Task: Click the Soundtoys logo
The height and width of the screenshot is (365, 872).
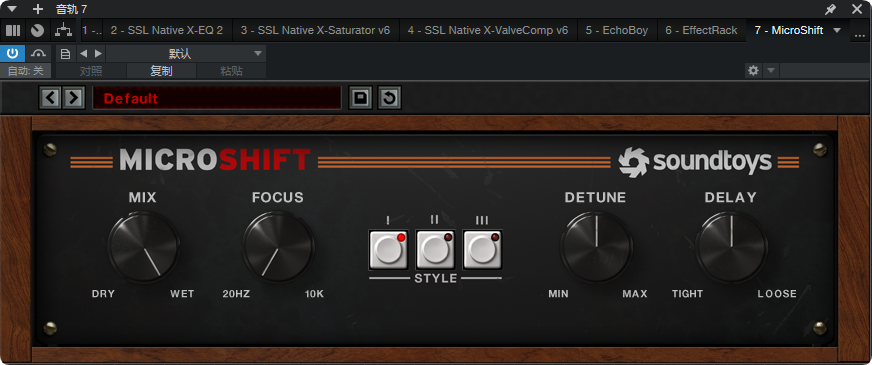Action: [x=695, y=162]
